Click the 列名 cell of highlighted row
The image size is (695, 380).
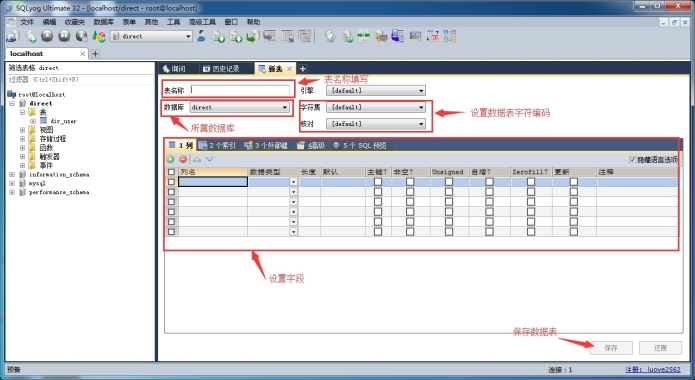tap(213, 182)
